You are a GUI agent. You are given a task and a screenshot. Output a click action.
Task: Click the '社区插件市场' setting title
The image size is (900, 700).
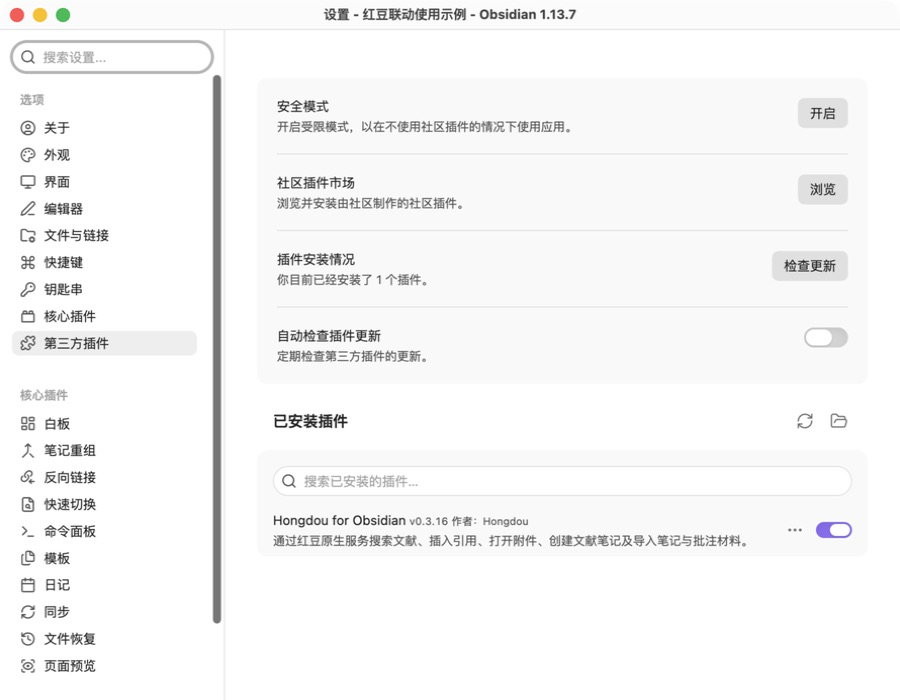(316, 182)
